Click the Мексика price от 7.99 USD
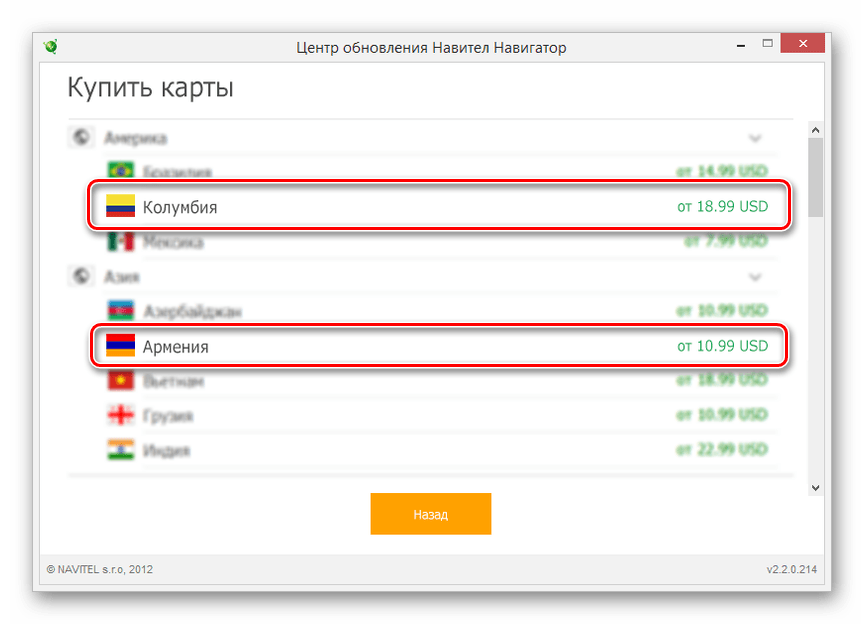The width and height of the screenshot is (864, 624). (x=726, y=241)
